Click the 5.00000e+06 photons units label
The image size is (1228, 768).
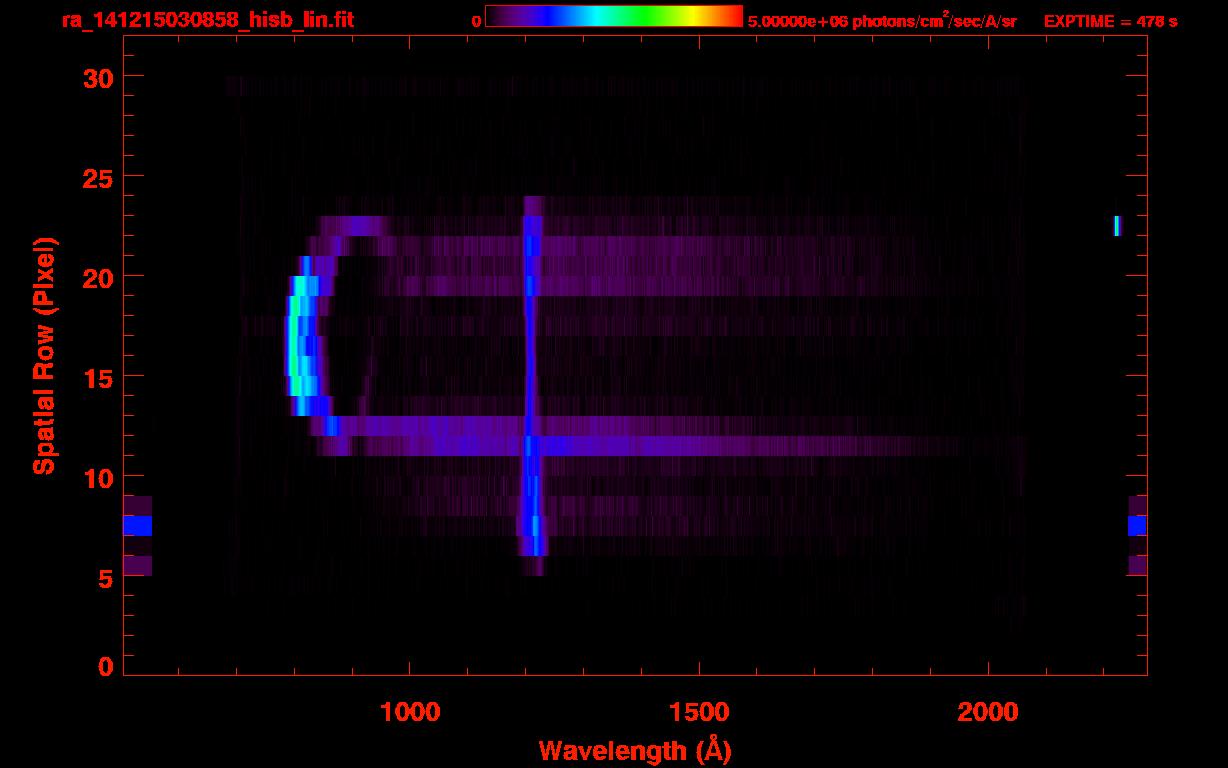pyautogui.click(x=882, y=21)
